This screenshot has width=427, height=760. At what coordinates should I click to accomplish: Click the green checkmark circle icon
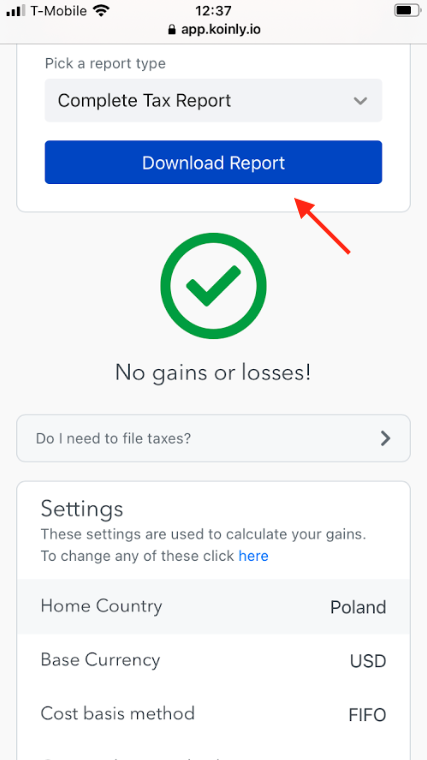(x=213, y=286)
